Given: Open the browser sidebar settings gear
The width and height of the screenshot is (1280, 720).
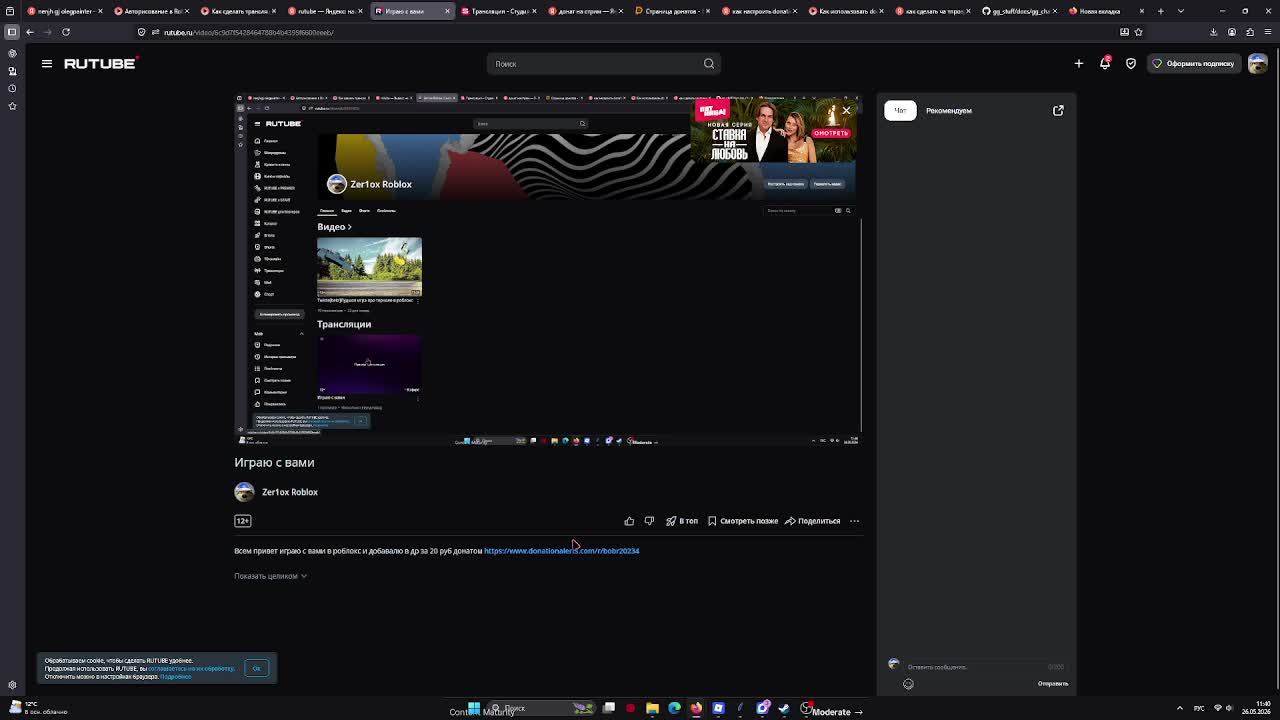Looking at the screenshot, I should pyautogui.click(x=12, y=685).
